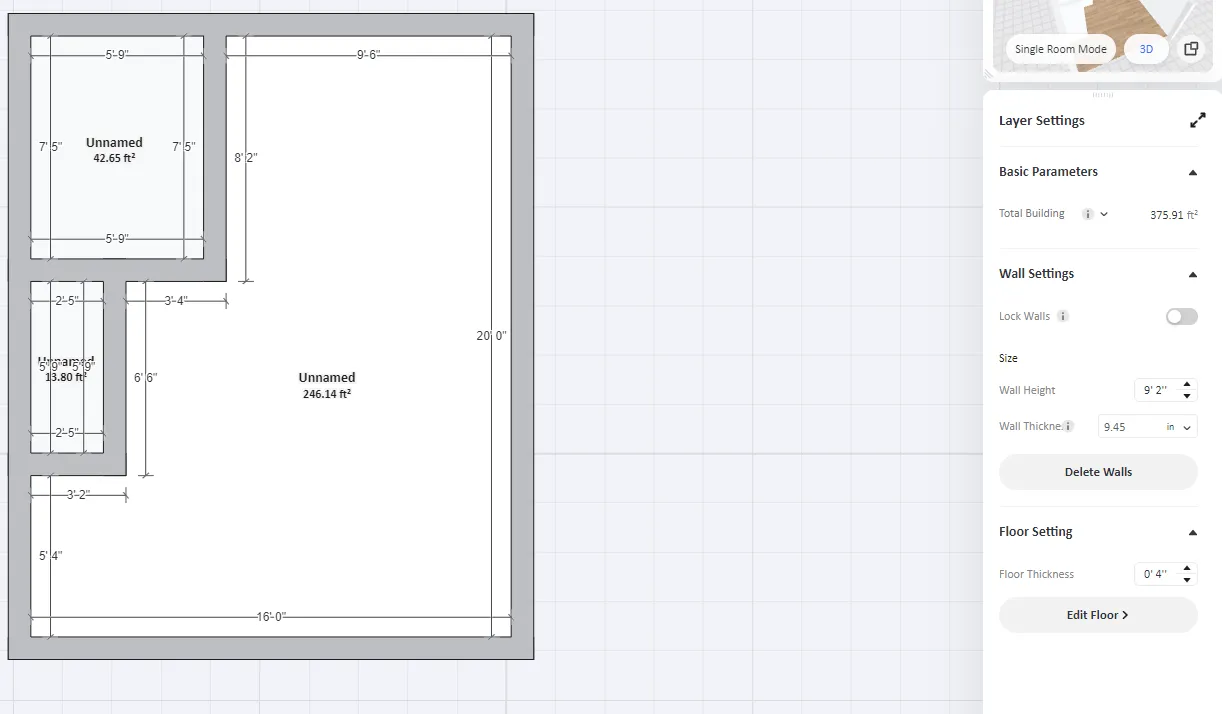The width and height of the screenshot is (1222, 714).
Task: Collapse the Basic Parameters section
Action: tap(1192, 172)
